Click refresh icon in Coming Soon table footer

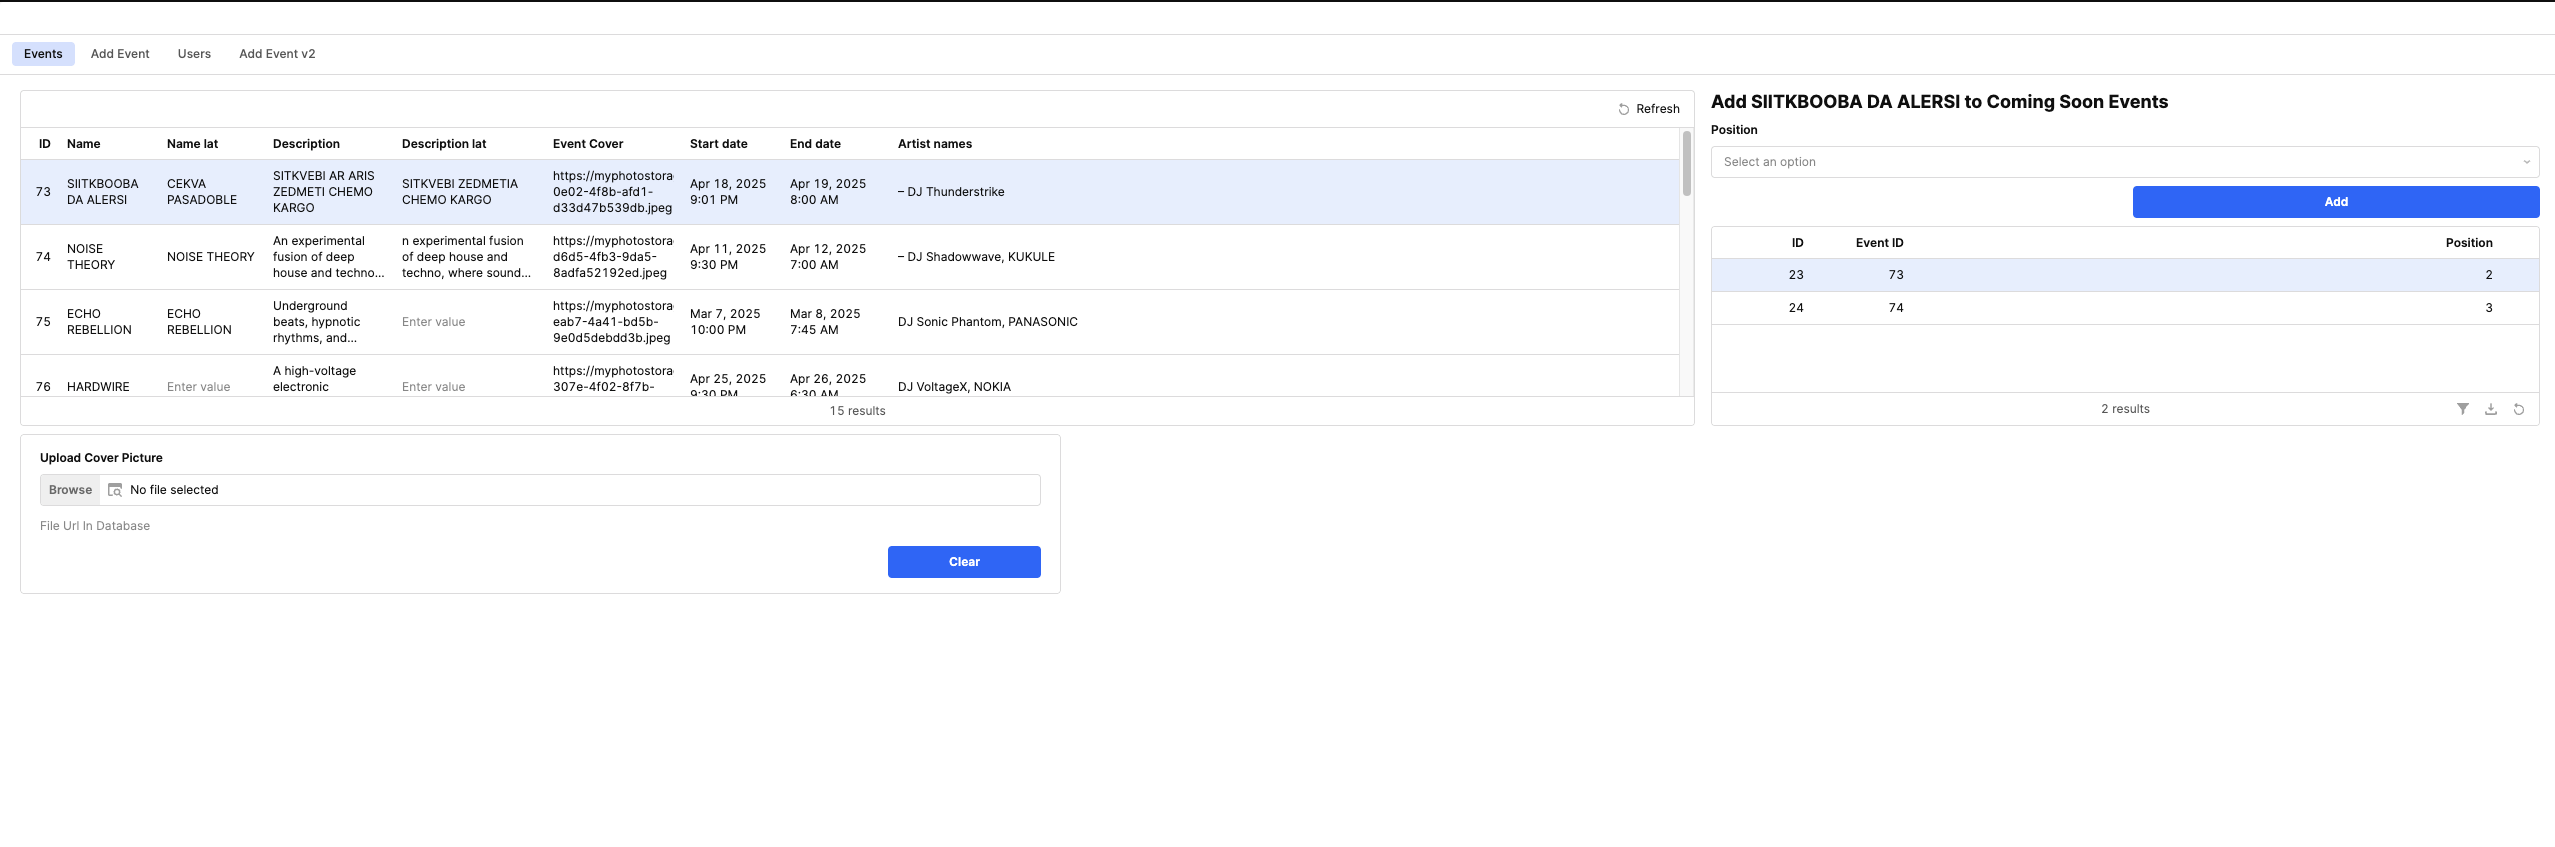tap(2518, 409)
